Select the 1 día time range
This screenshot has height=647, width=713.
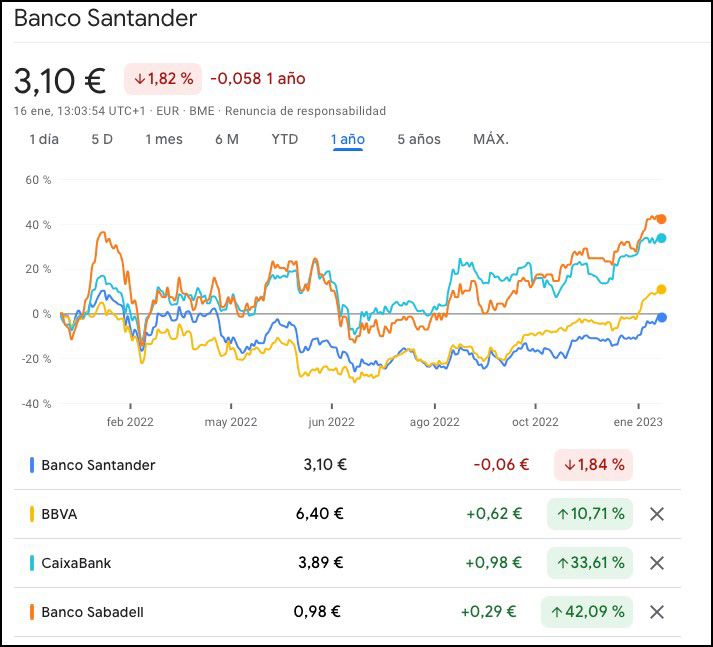[x=44, y=139]
